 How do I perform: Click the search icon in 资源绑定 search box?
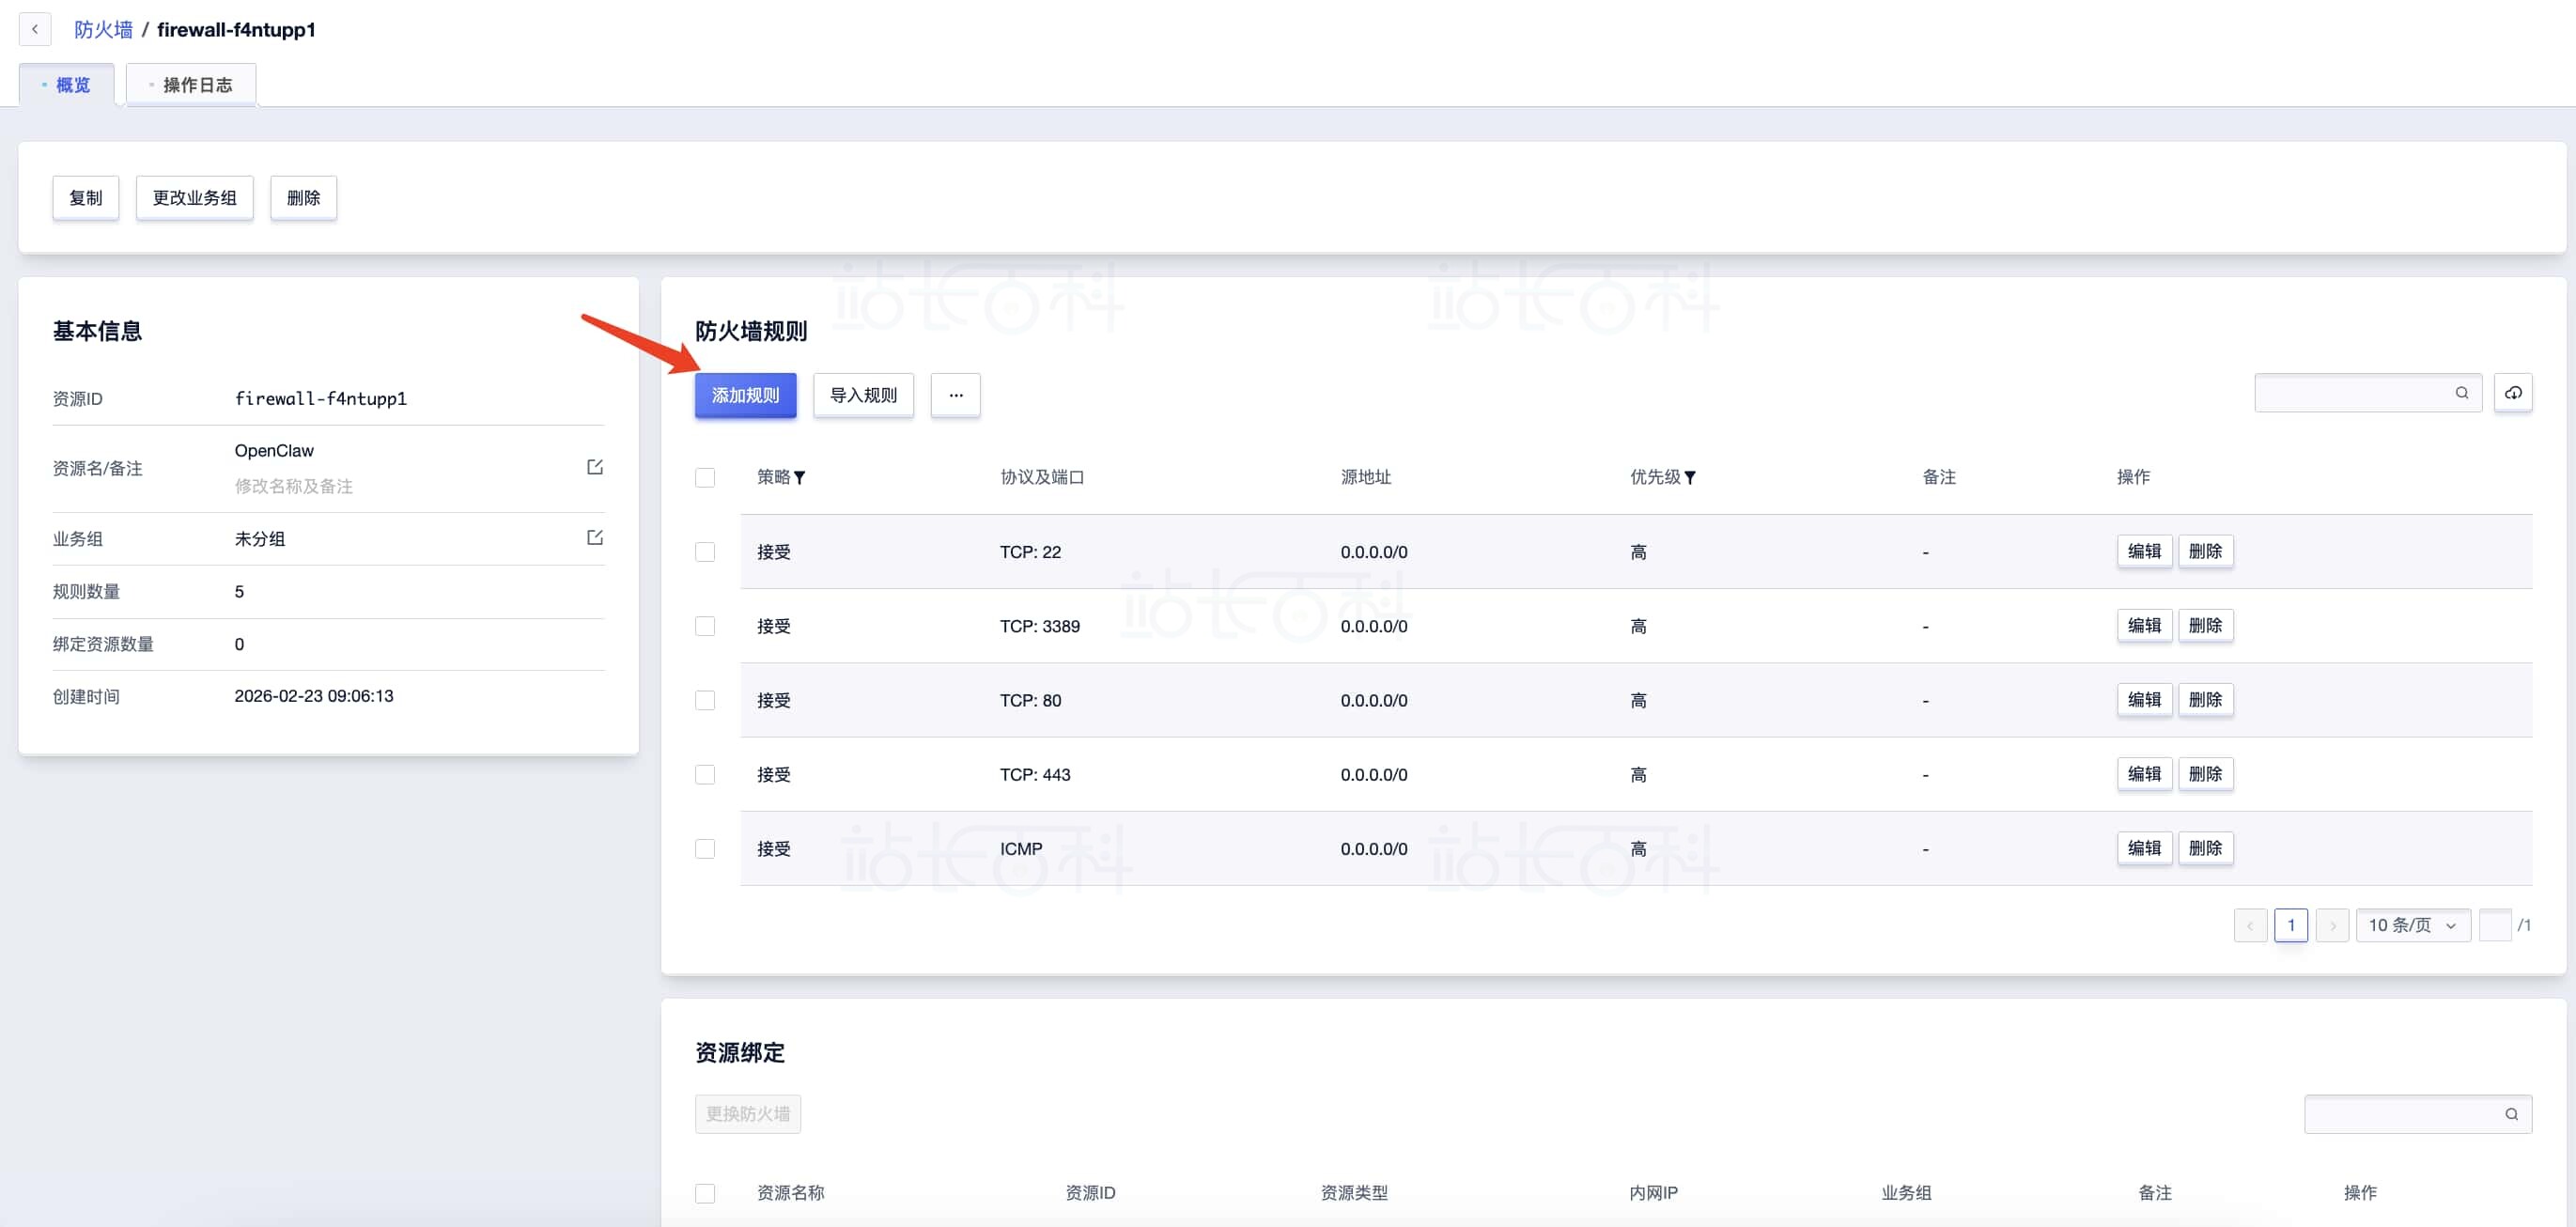point(2511,1114)
